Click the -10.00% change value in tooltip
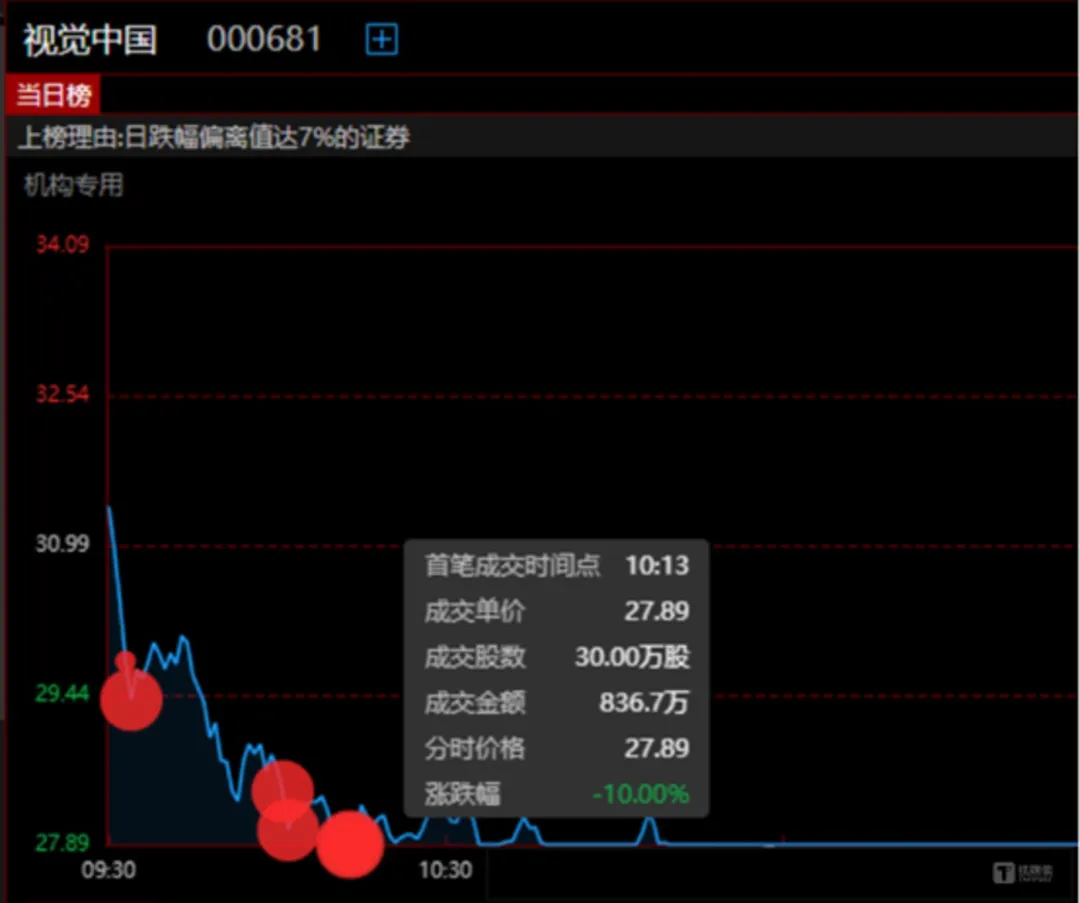1080x903 pixels. 641,794
